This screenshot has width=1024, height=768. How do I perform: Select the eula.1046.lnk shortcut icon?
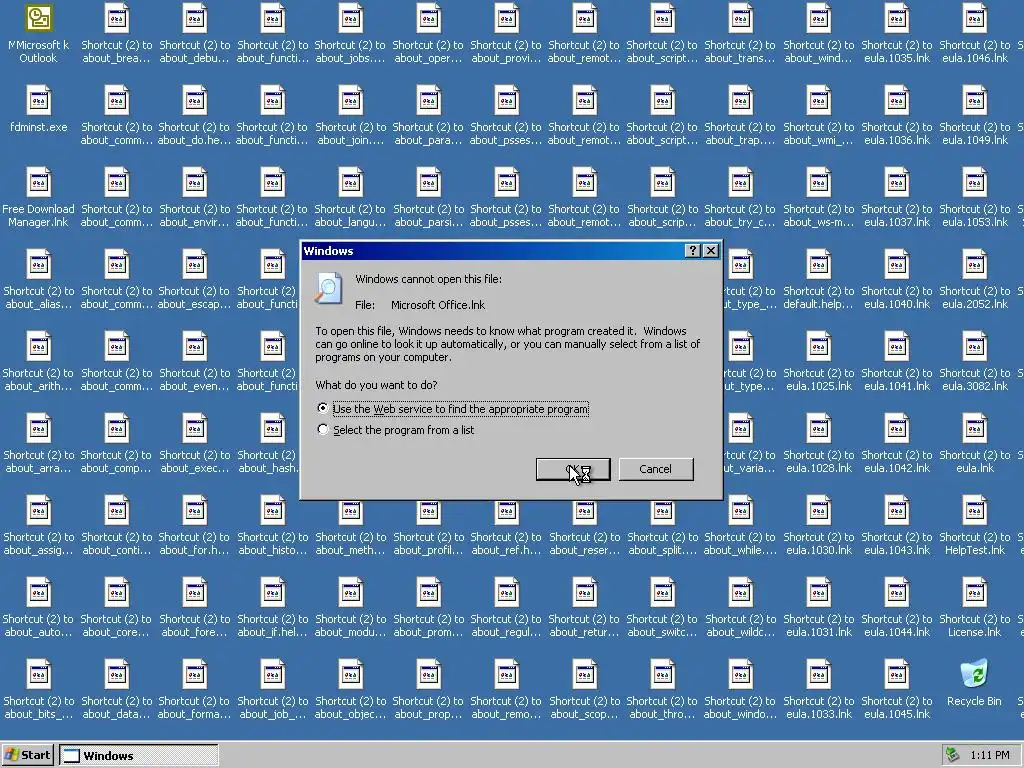(x=974, y=18)
